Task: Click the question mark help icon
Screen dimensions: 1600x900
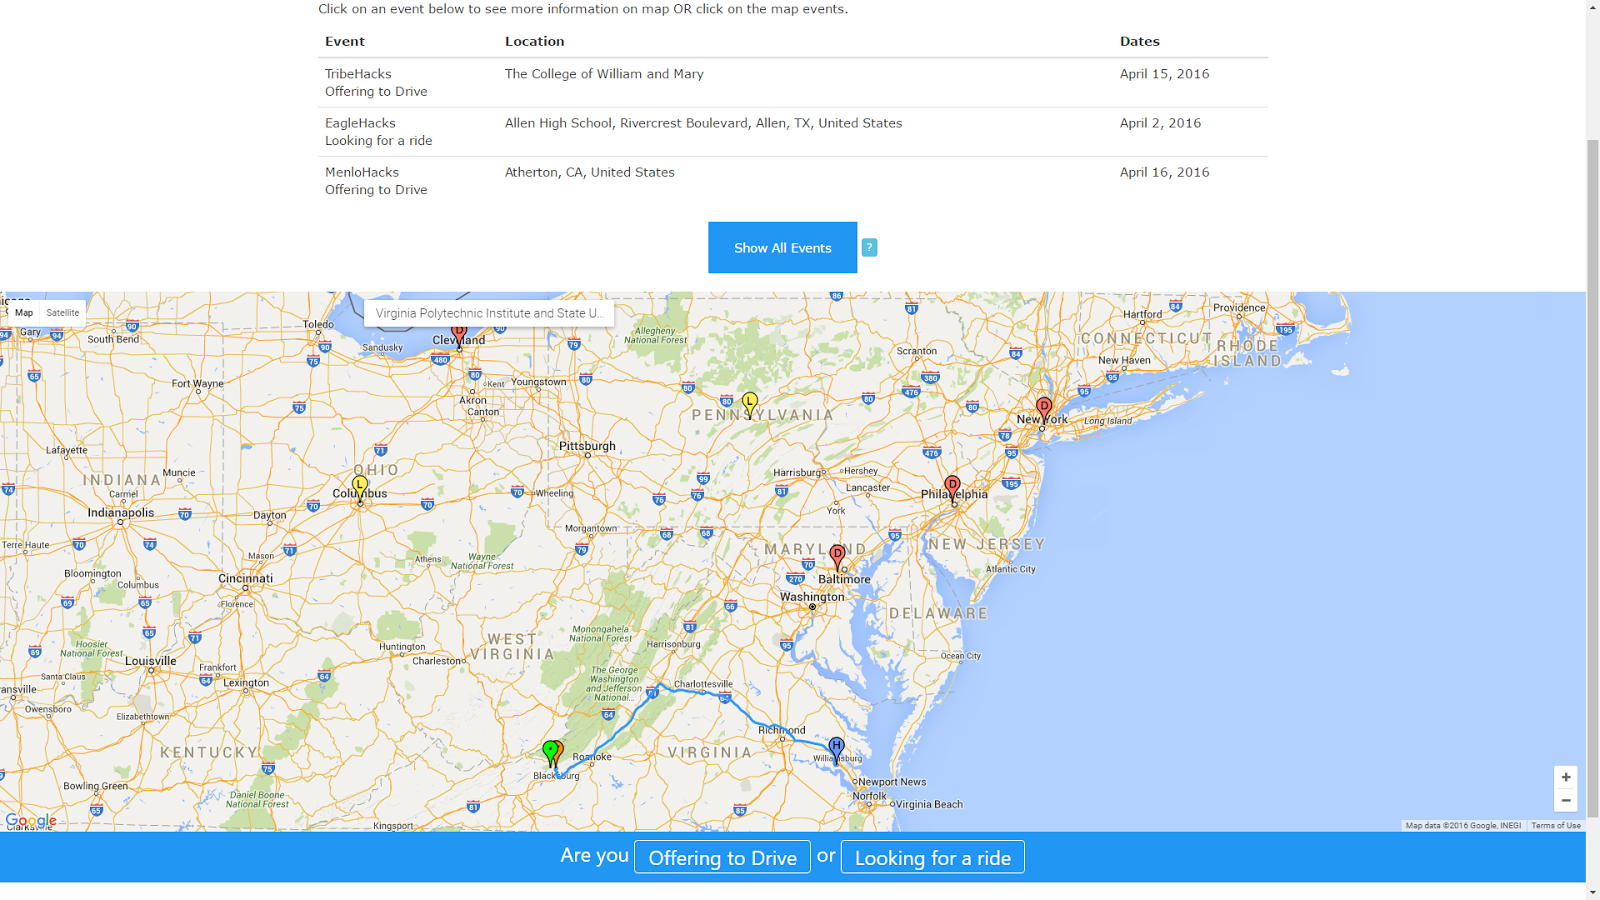Action: (869, 248)
